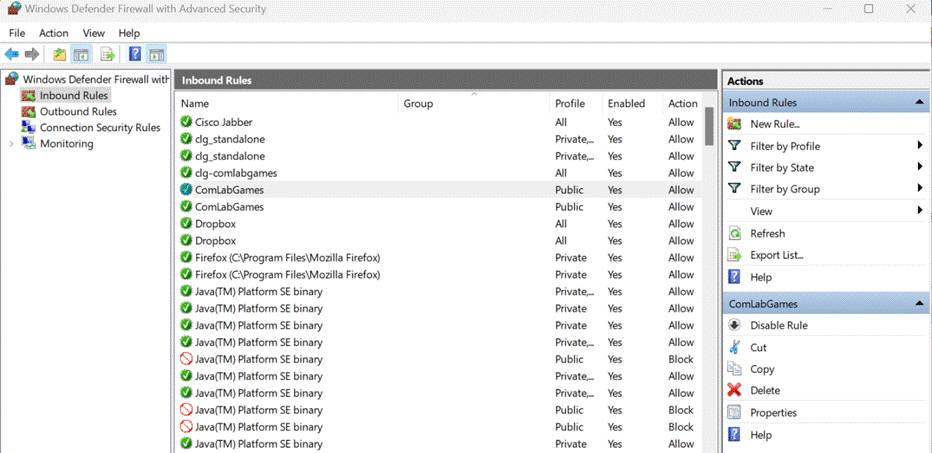
Task: Sort by the Profile column header
Action: tap(575, 103)
